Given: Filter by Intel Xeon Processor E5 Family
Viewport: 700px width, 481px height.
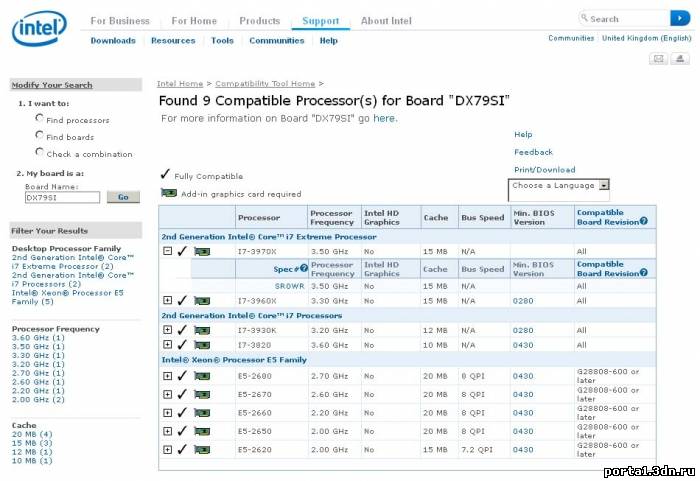Looking at the screenshot, I should click(x=67, y=297).
